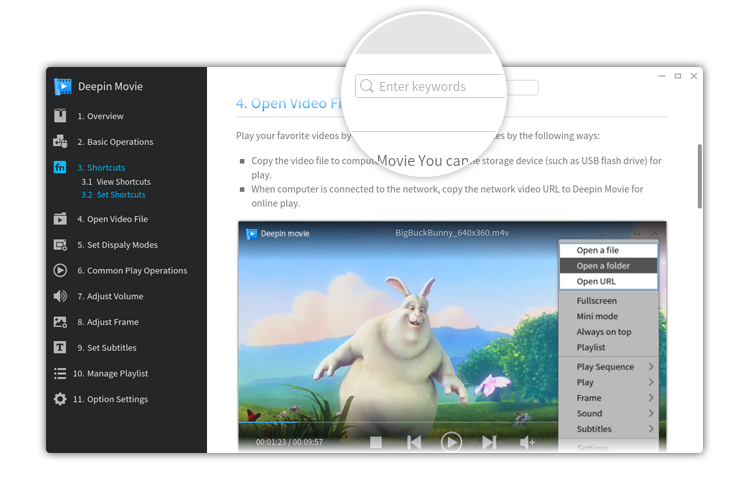Image resolution: width=749 pixels, height=500 pixels.
Task: Select Playlist in the context menu
Action: pos(609,347)
